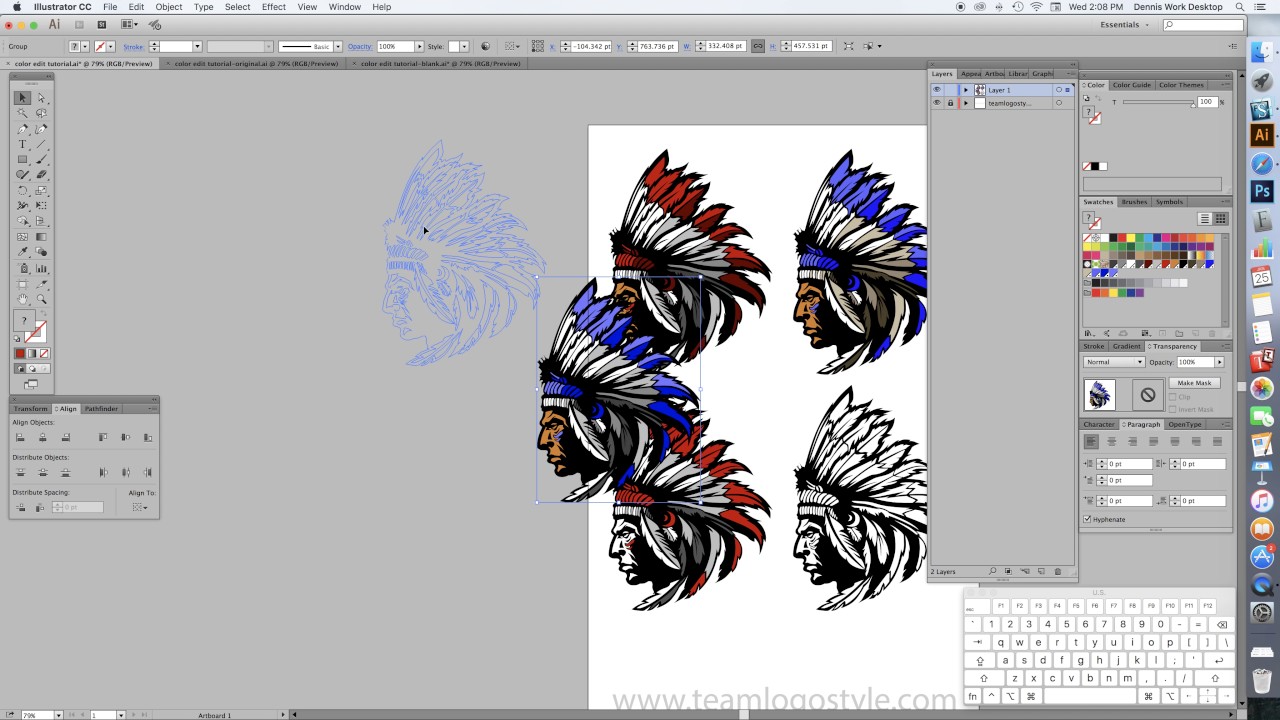Select the Gradient tool

pyautogui.click(x=41, y=237)
